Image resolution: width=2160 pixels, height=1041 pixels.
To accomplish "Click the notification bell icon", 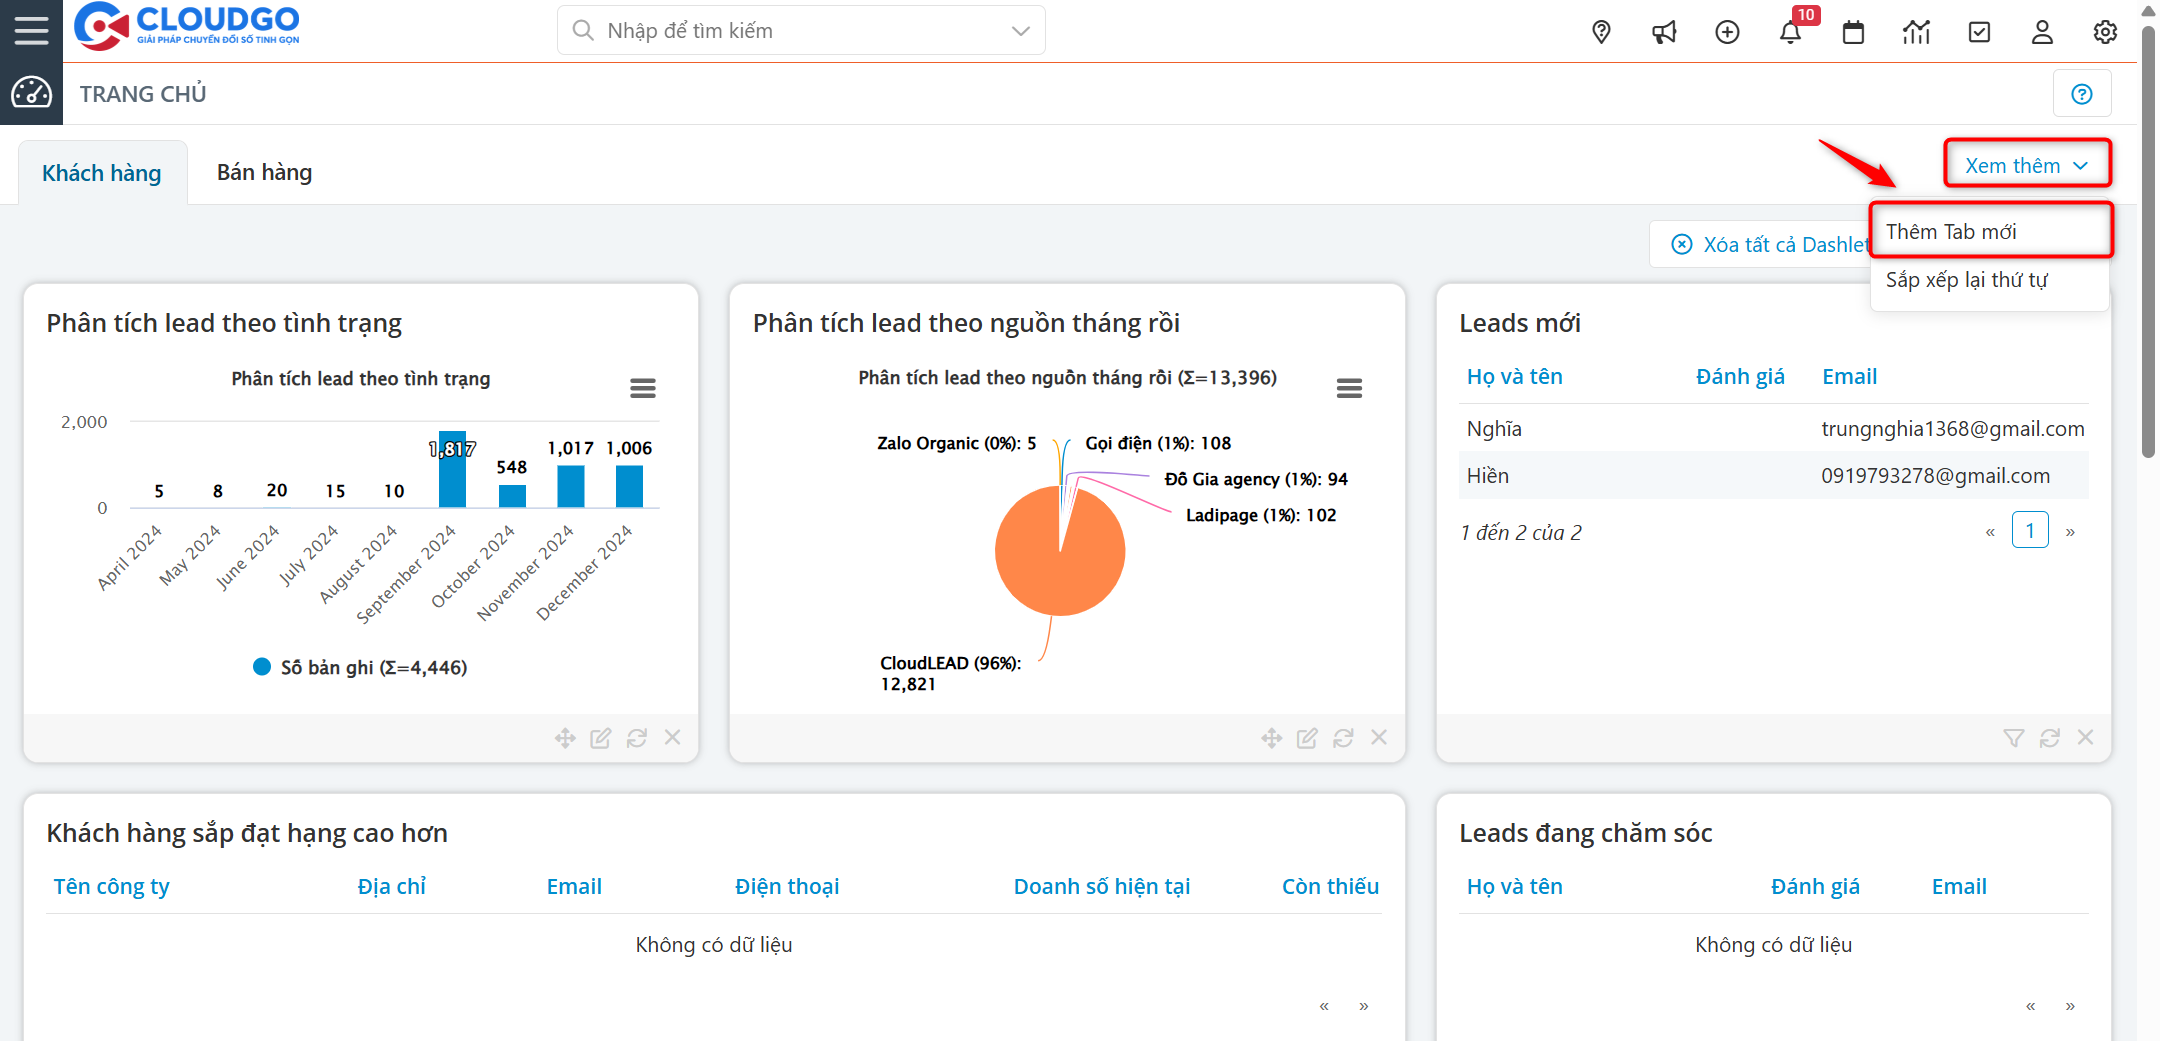I will tap(1790, 32).
